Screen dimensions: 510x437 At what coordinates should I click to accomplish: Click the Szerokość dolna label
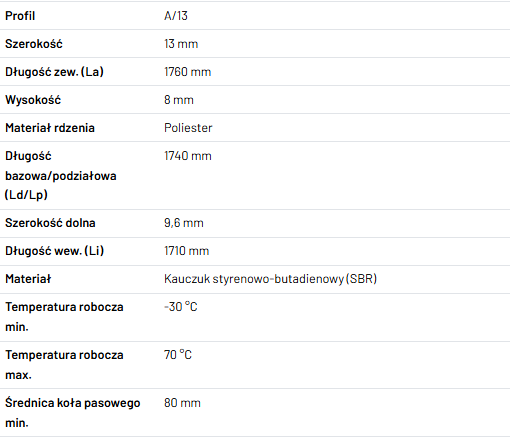coord(50,223)
